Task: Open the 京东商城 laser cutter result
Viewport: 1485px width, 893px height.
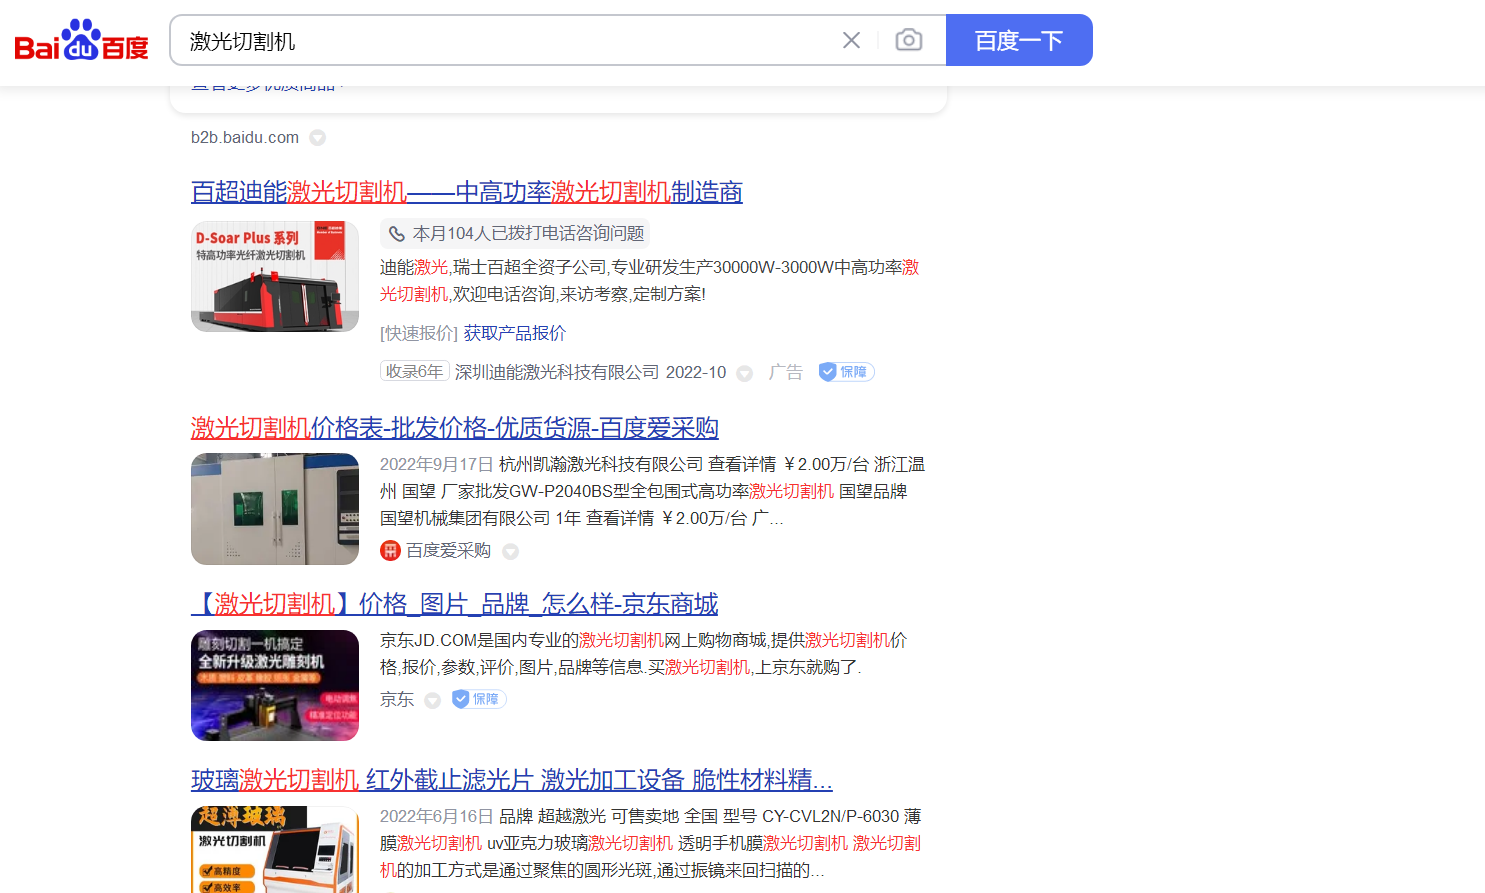Action: (x=454, y=604)
